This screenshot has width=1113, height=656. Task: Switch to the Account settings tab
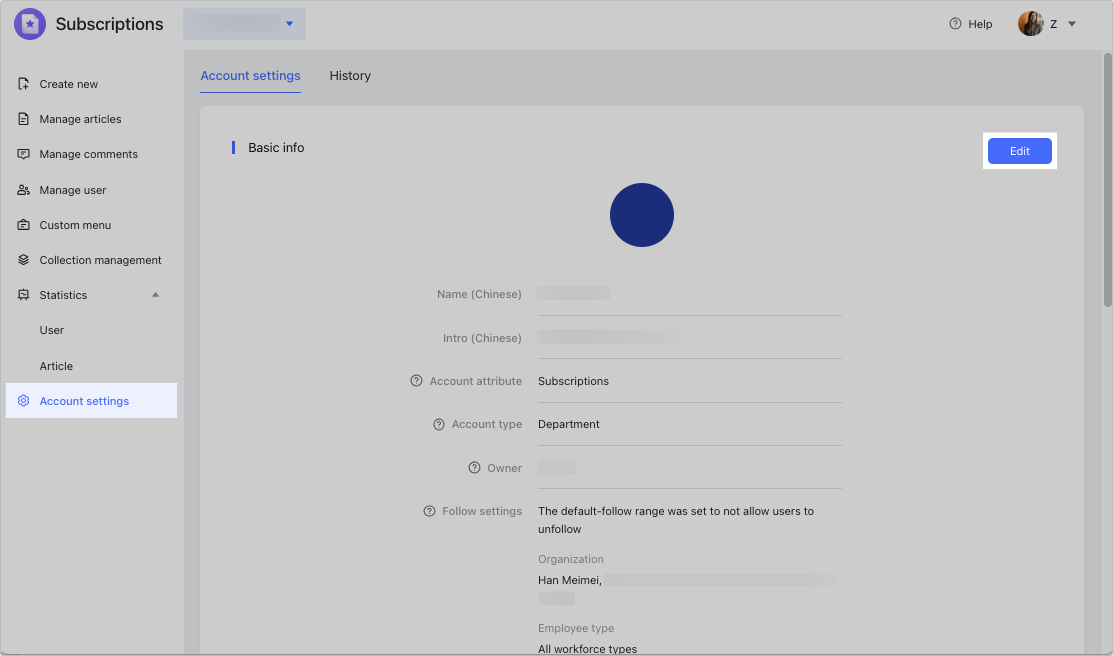251,75
